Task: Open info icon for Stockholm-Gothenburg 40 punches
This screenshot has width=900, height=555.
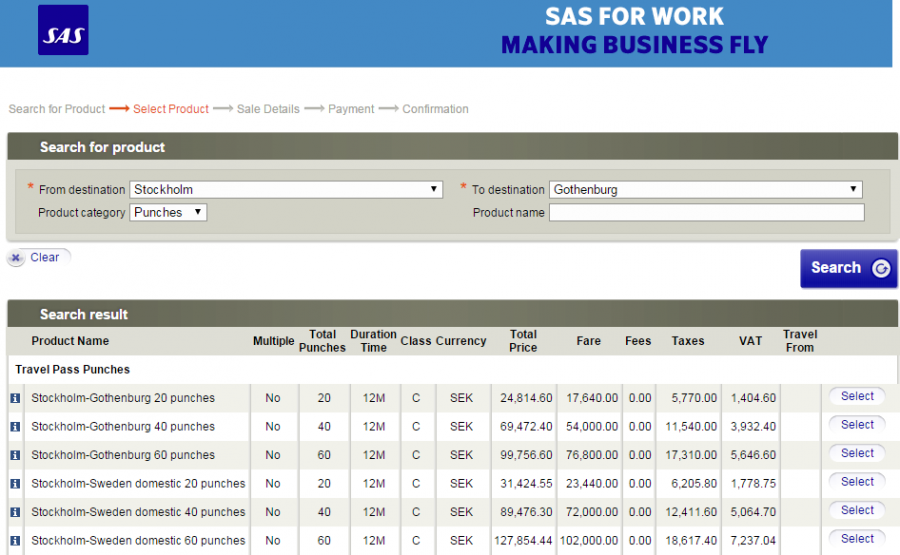Action: pyautogui.click(x=15, y=427)
